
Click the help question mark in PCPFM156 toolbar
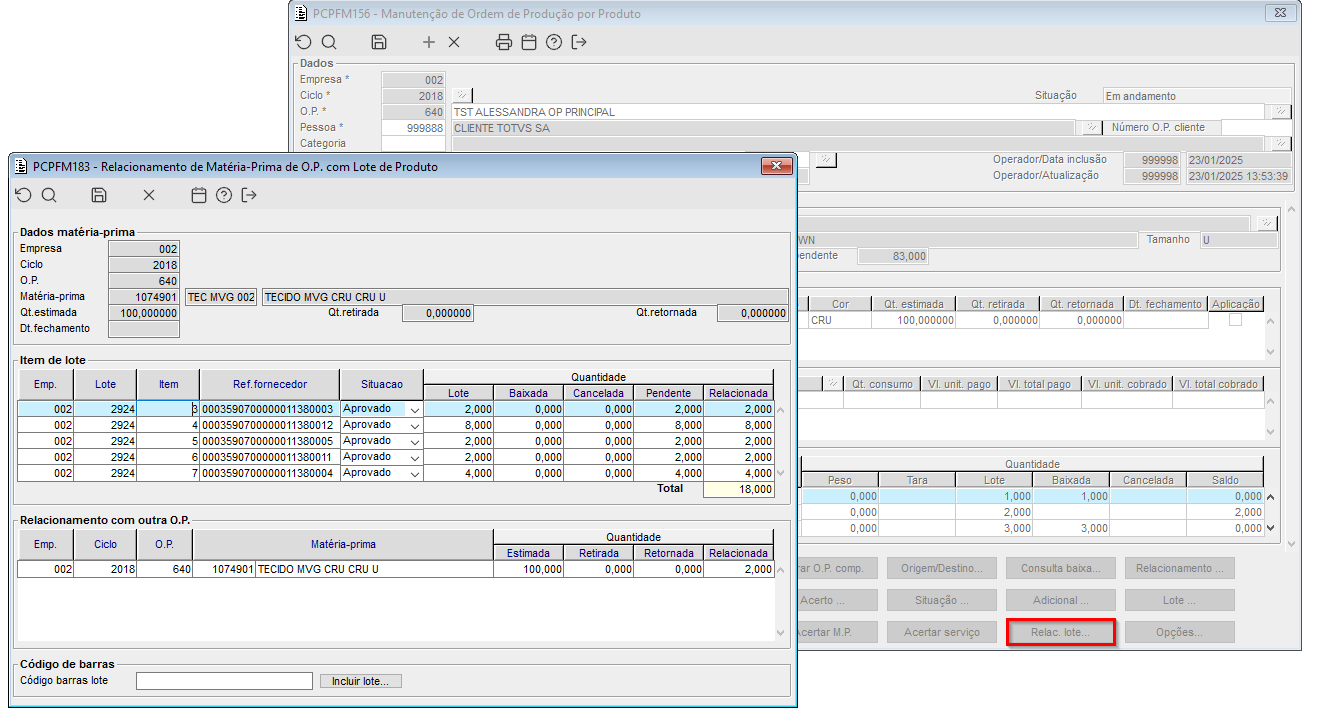pos(554,42)
